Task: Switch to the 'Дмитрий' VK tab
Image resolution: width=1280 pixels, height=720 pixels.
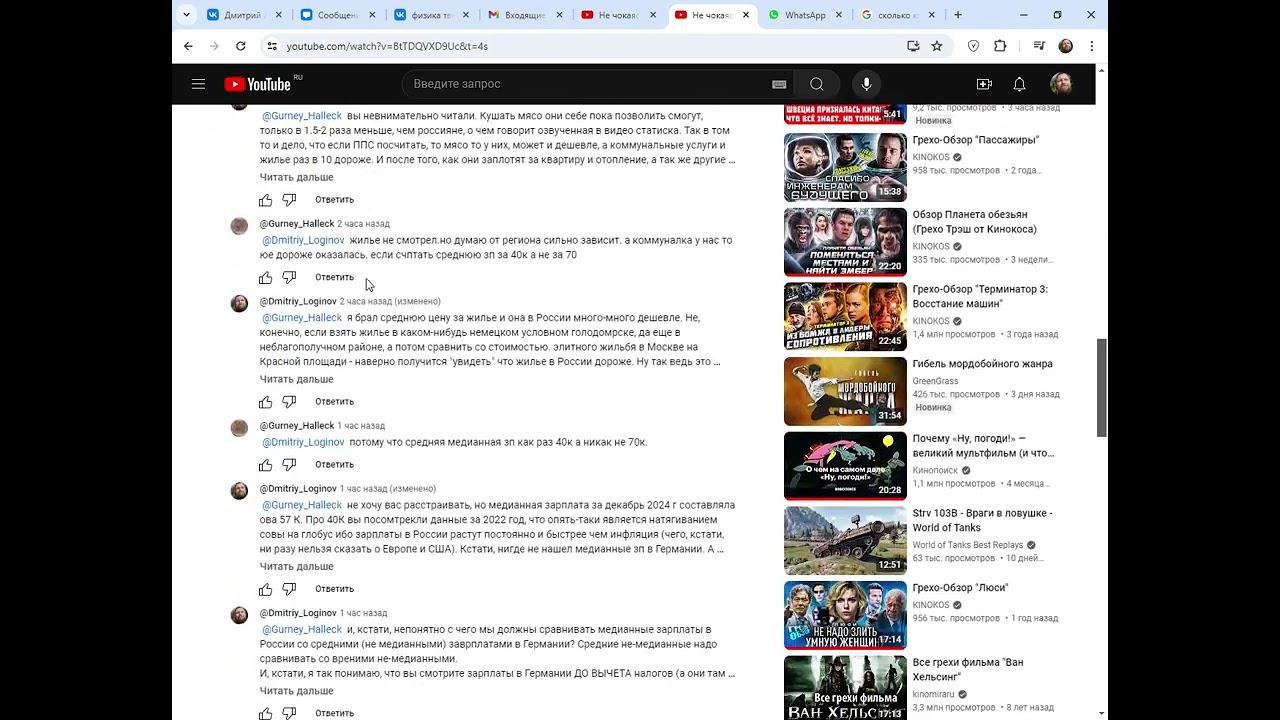Action: pyautogui.click(x=244, y=15)
